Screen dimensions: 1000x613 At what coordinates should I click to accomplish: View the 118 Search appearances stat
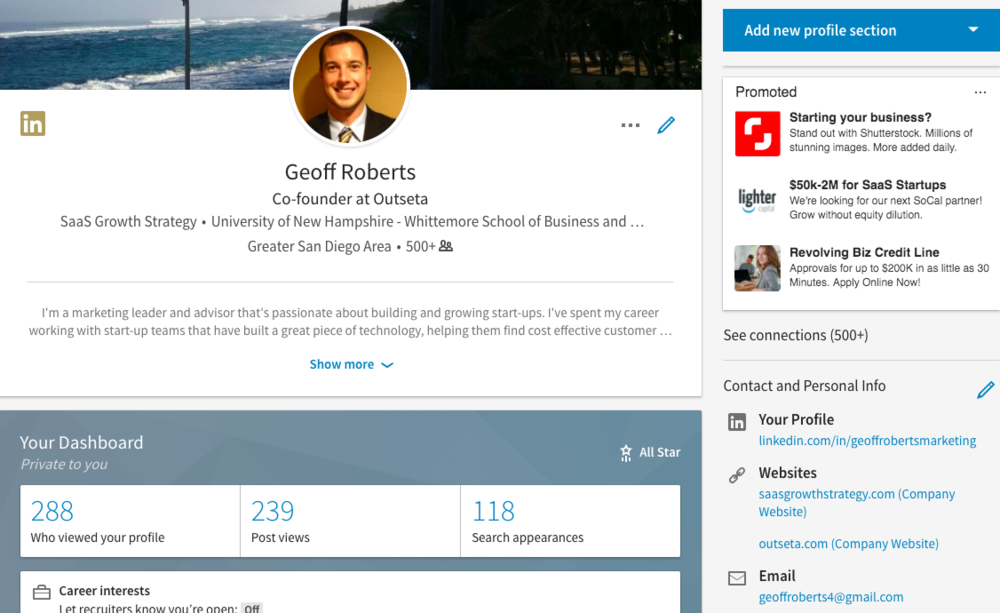[570, 521]
